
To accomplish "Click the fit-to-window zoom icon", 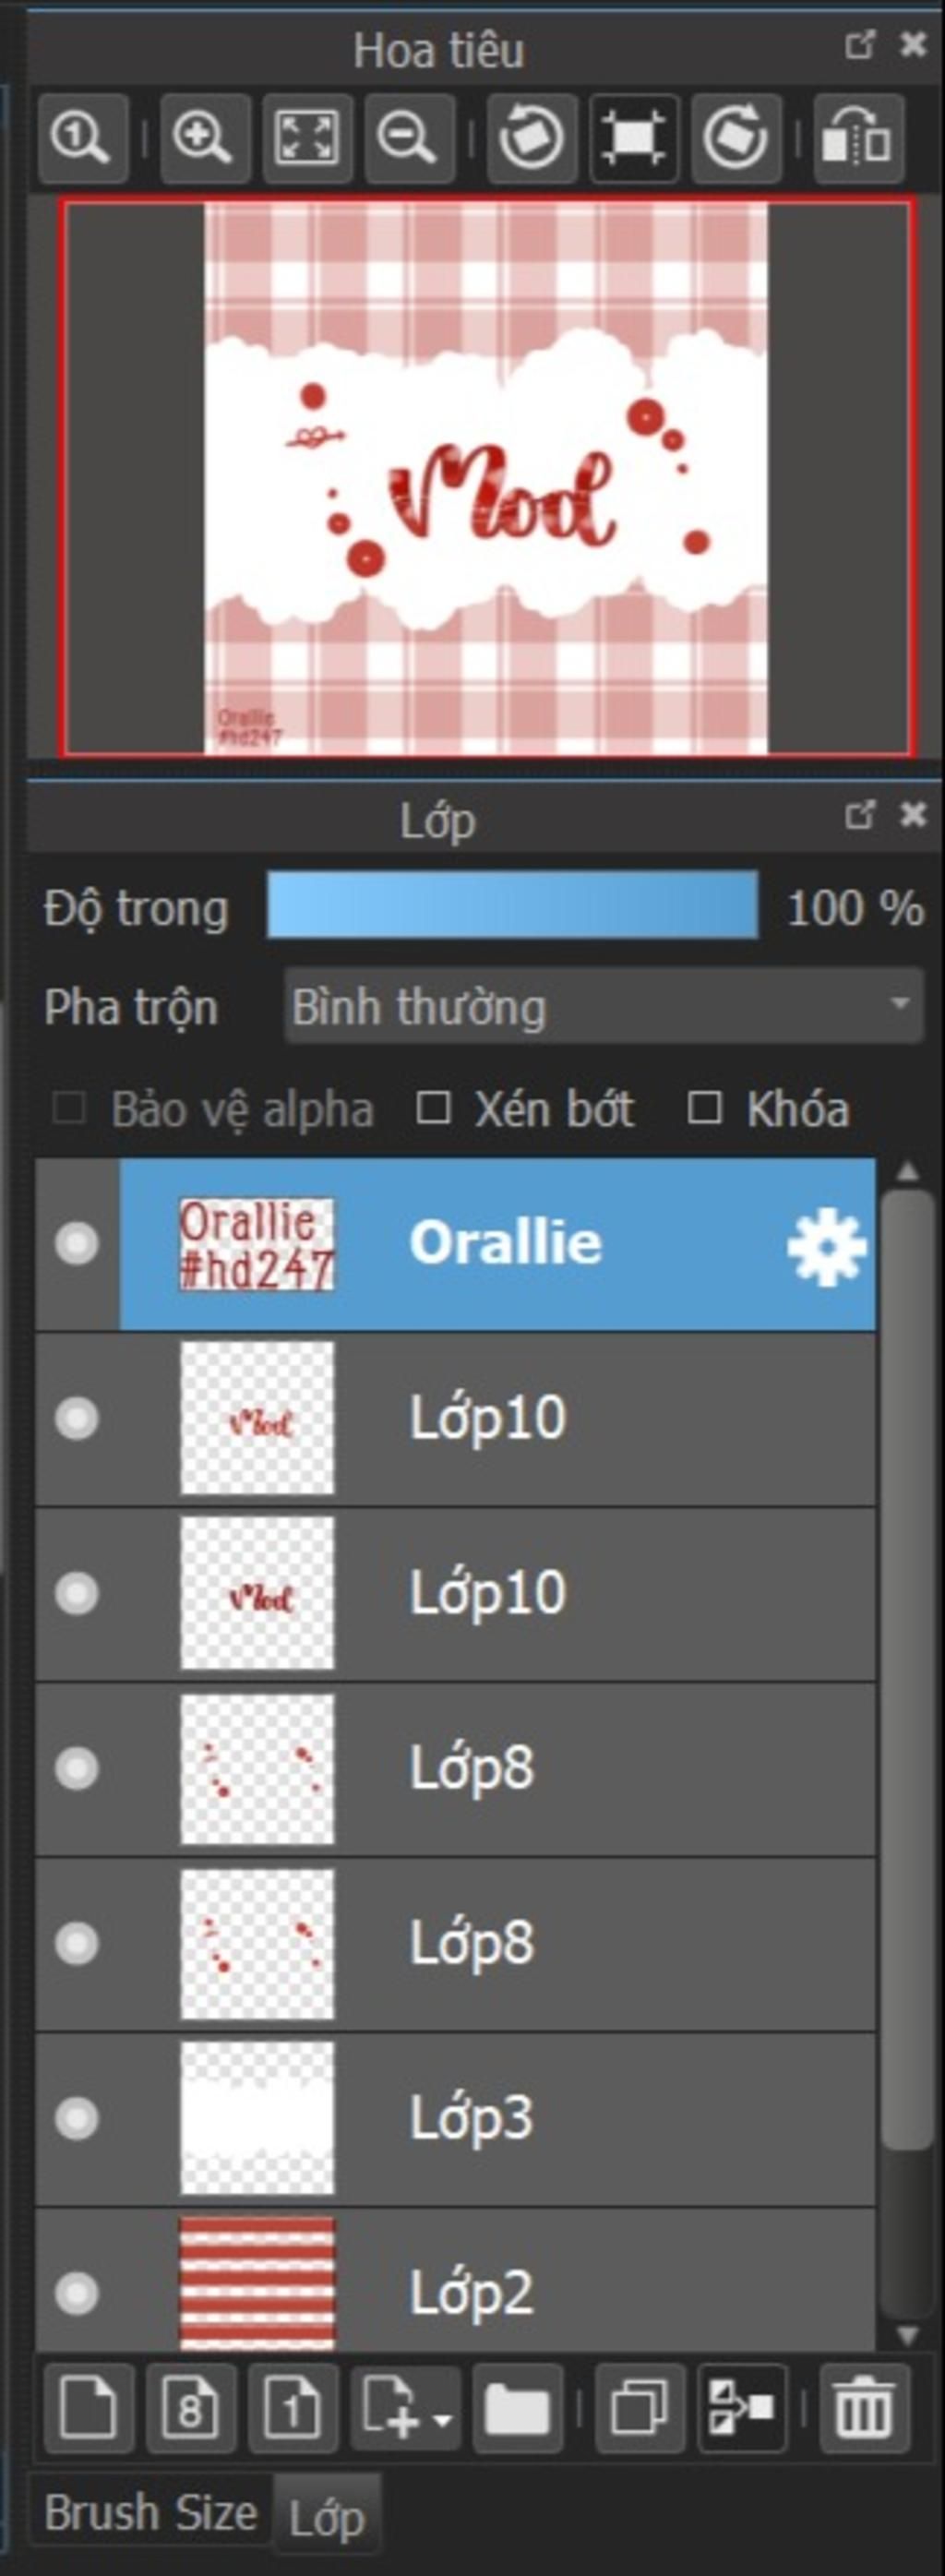I will click(307, 139).
